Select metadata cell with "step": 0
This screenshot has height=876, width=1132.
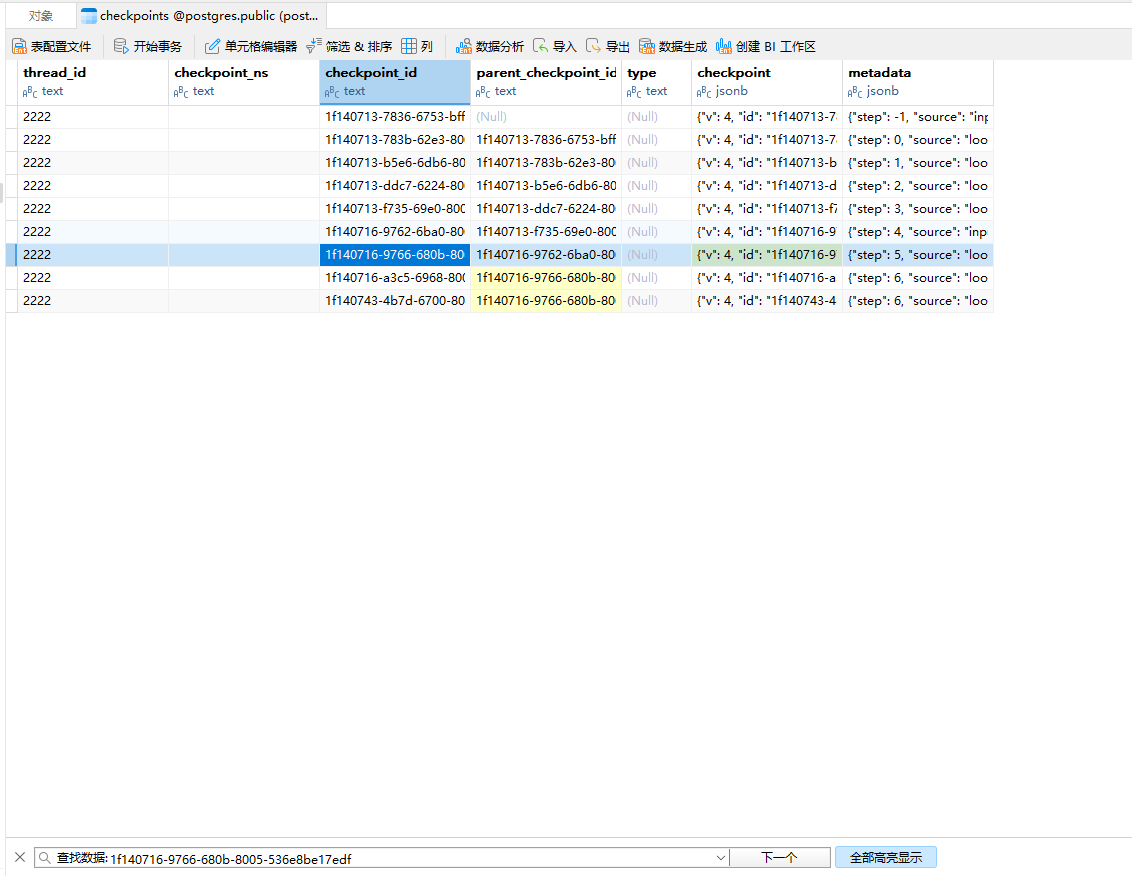coord(918,140)
